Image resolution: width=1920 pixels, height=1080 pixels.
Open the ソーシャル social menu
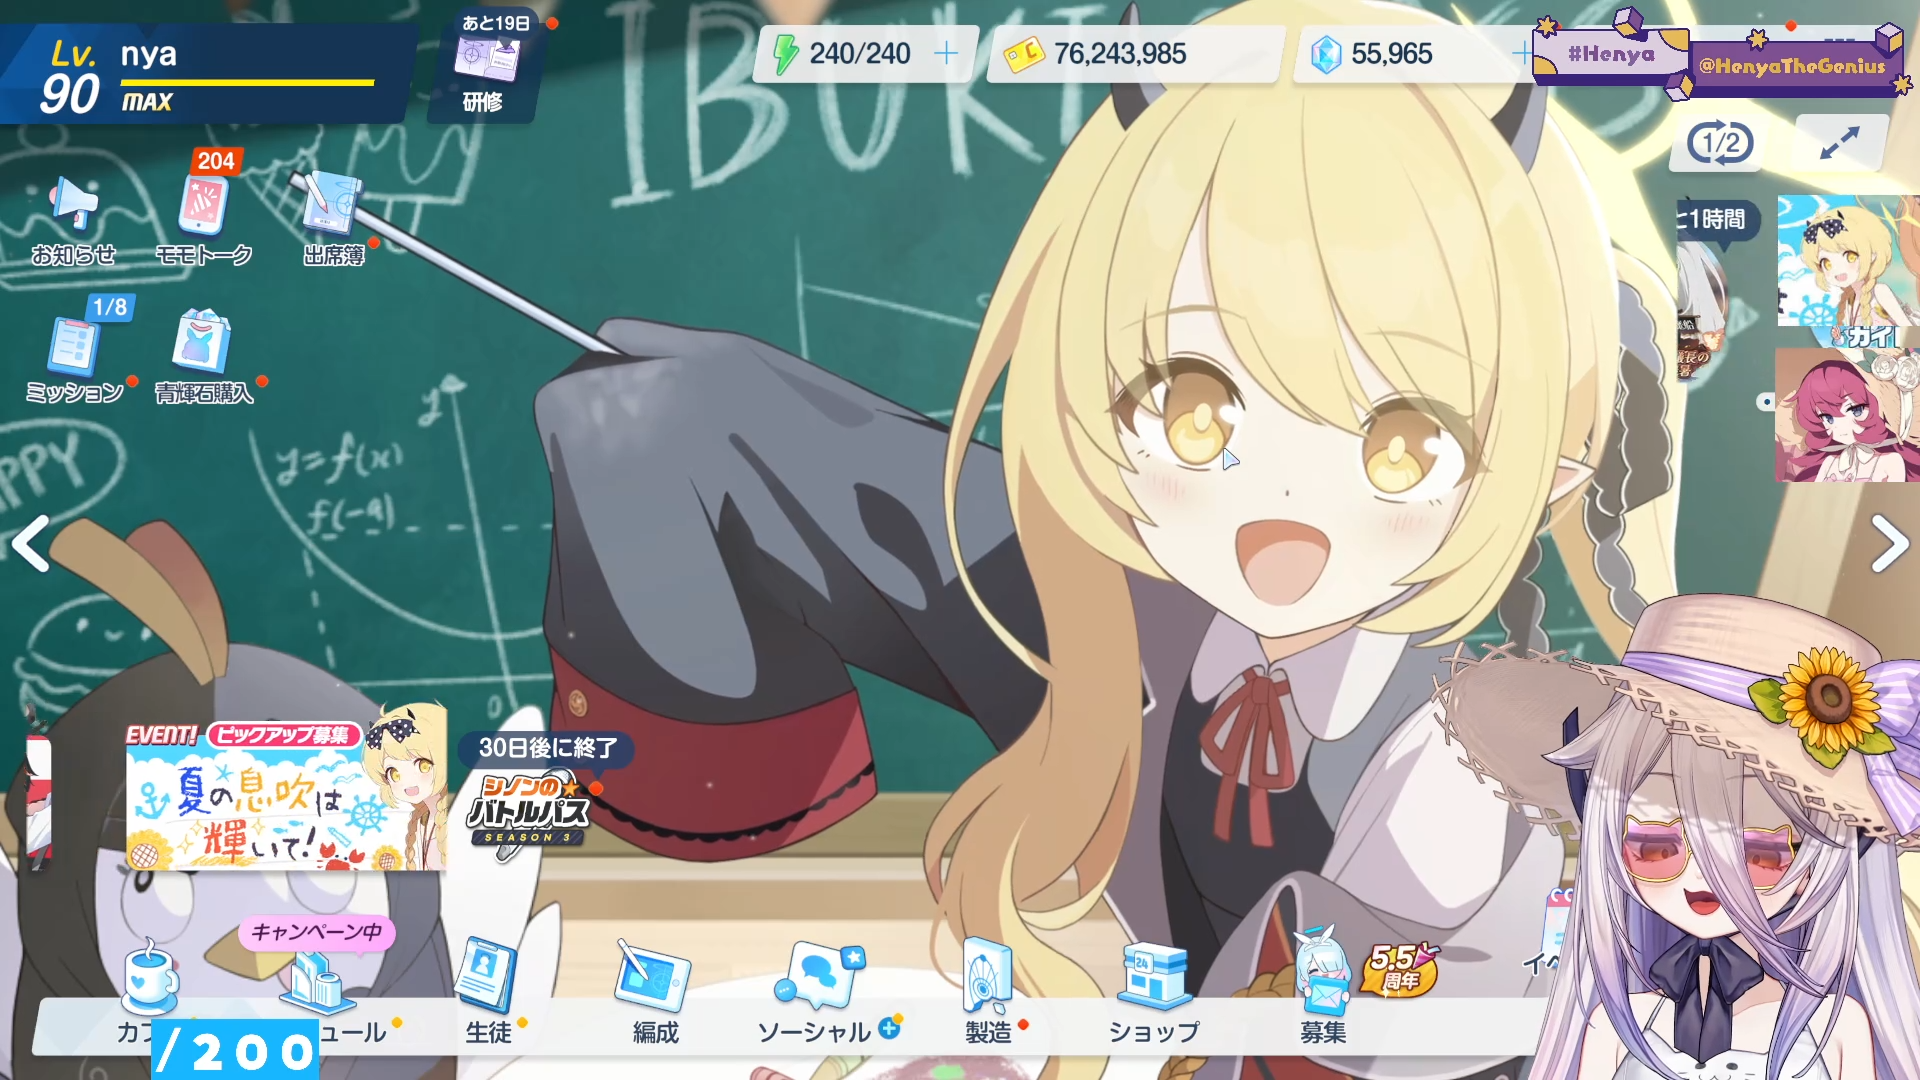(820, 993)
